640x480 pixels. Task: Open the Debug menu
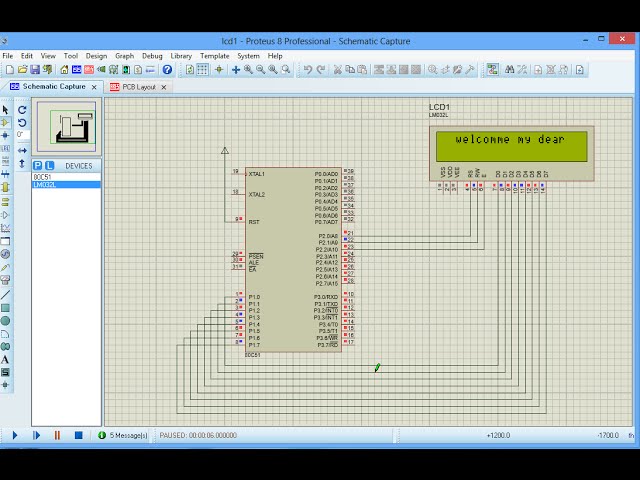152,56
